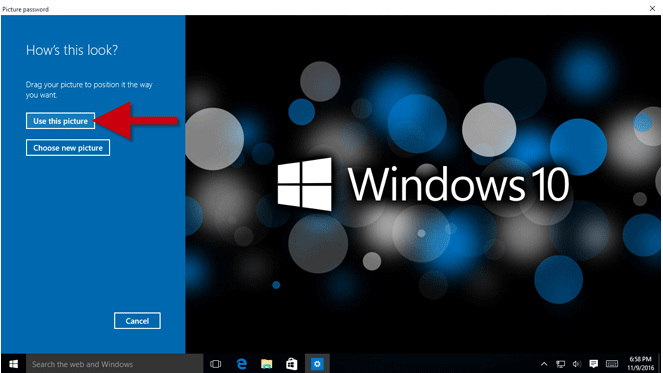Viewport: 663px width, 373px height.
Task: Click the Search the web and Windows box
Action: pyautogui.click(x=115, y=364)
